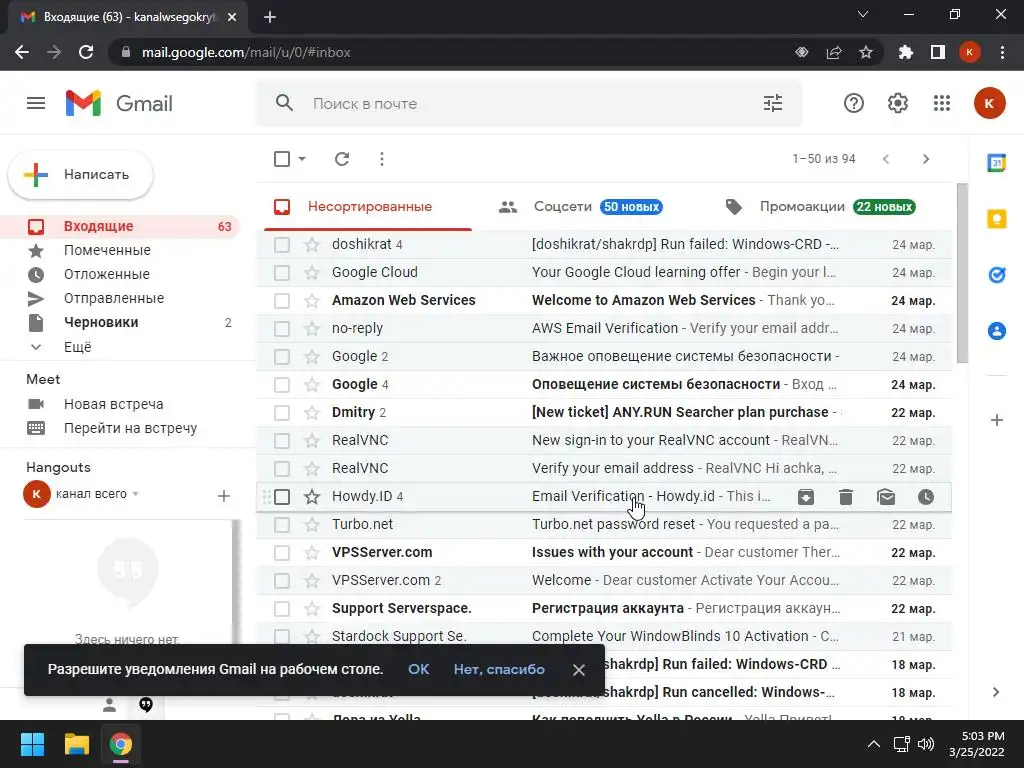Open the Google apps grid
The height and width of the screenshot is (768, 1024).
(x=942, y=103)
